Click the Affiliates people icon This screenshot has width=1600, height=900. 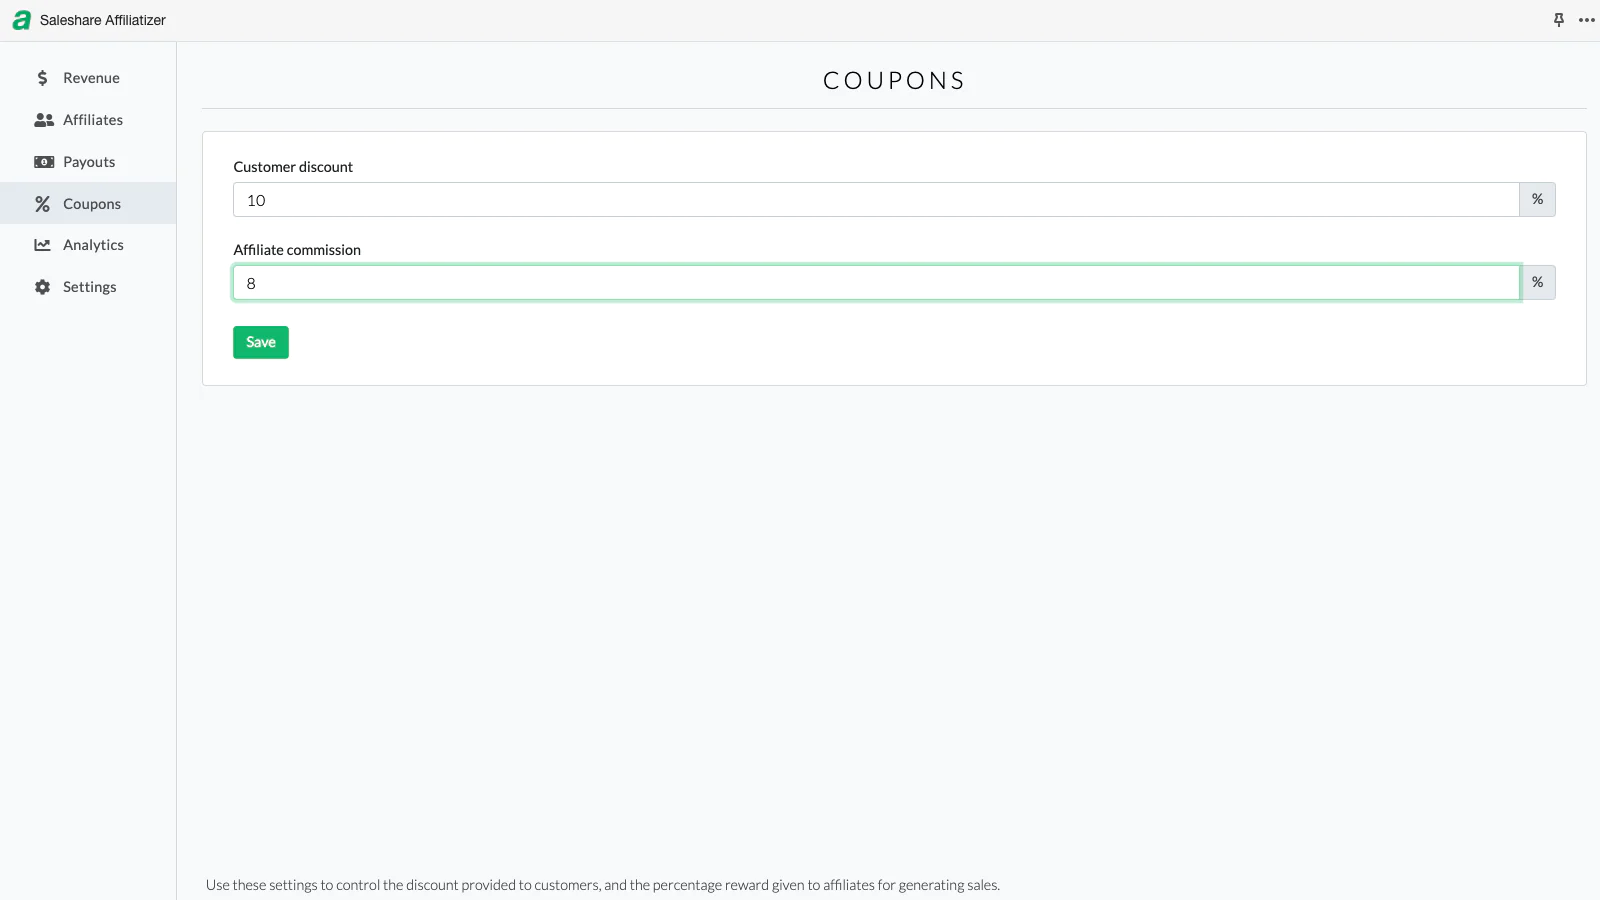click(44, 120)
